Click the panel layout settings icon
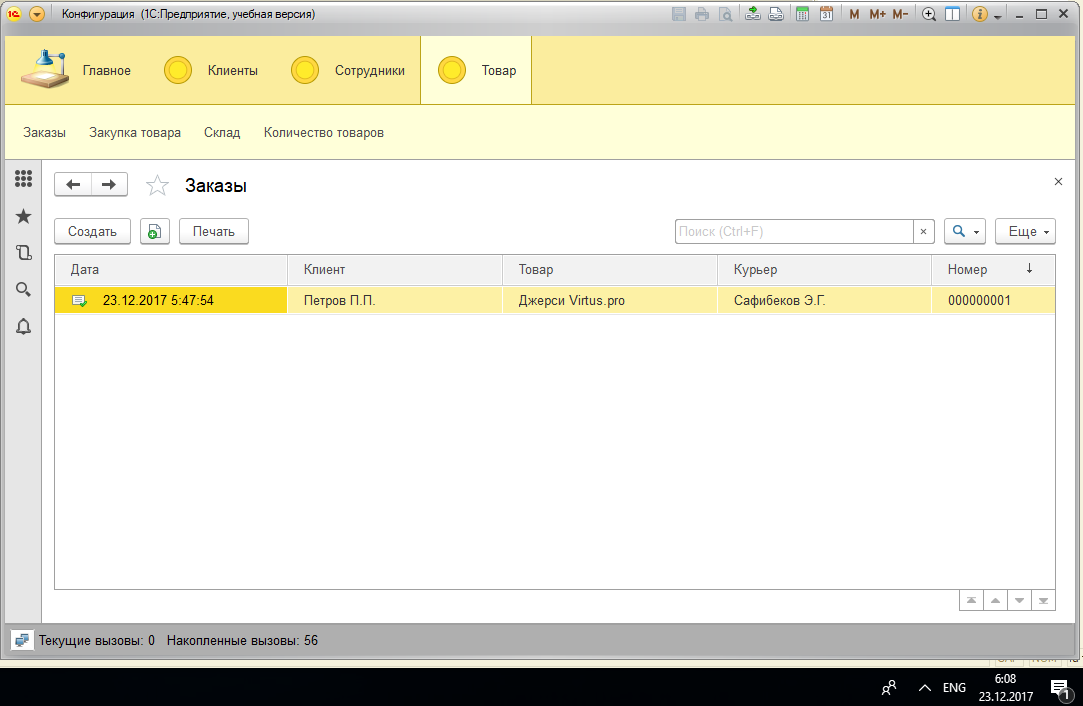Viewport: 1083px width, 706px height. pyautogui.click(x=952, y=14)
